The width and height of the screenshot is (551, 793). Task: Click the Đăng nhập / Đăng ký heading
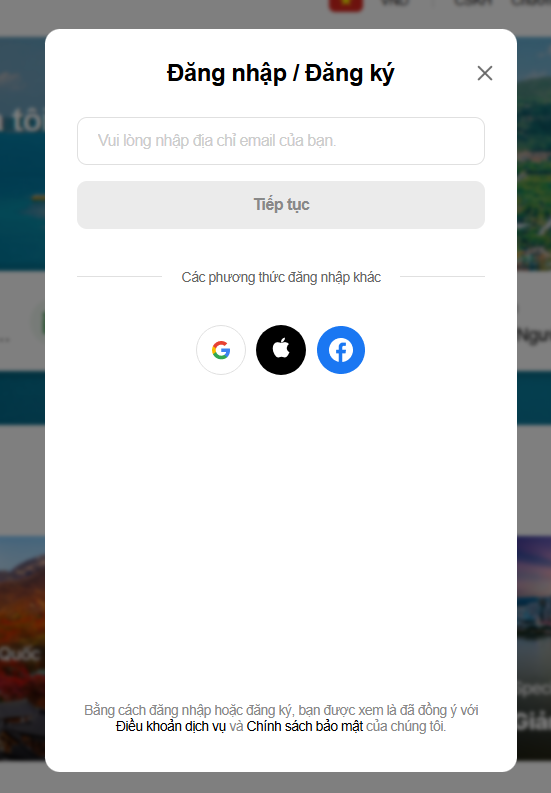[281, 73]
